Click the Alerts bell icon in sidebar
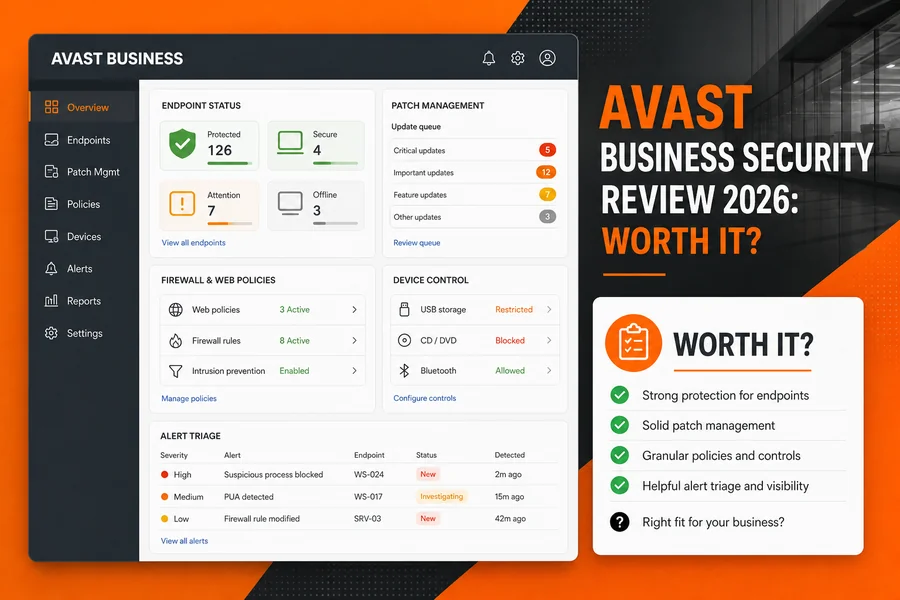The height and width of the screenshot is (600, 900). pos(52,268)
